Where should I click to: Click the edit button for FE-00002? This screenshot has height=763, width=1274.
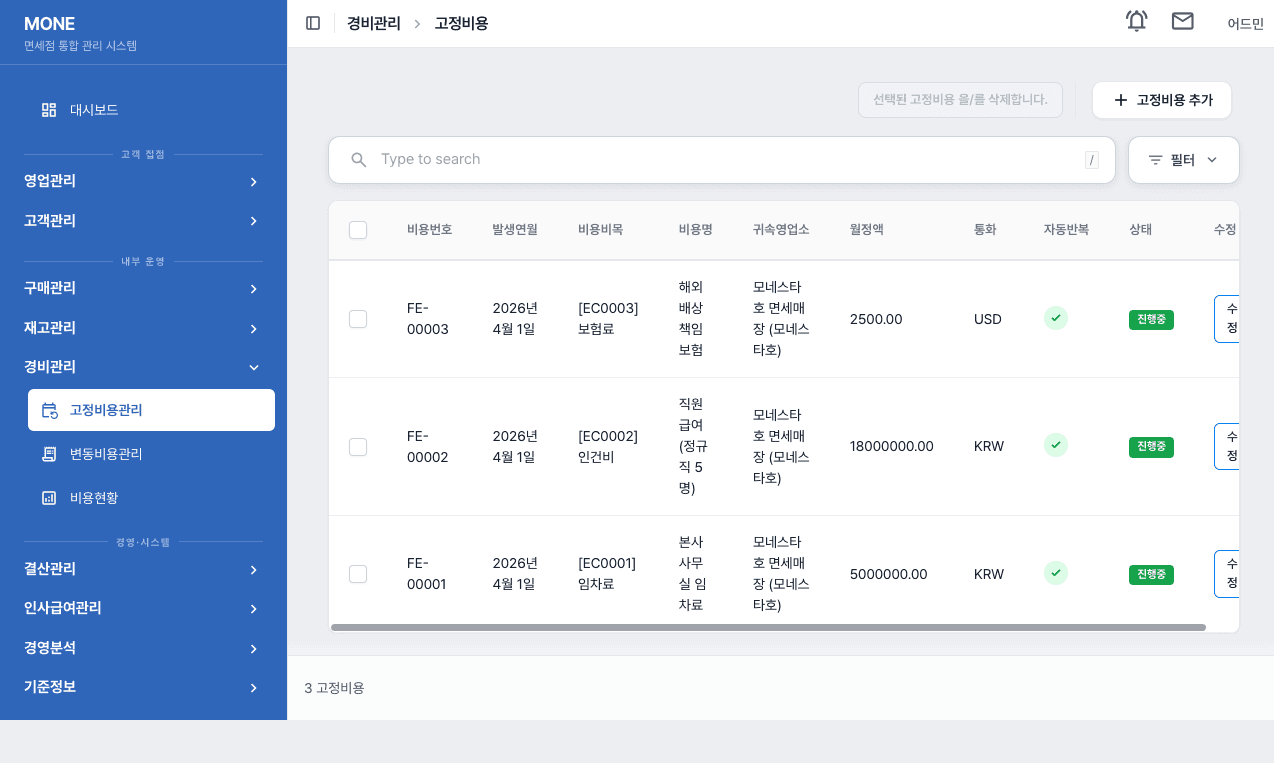[1227, 446]
